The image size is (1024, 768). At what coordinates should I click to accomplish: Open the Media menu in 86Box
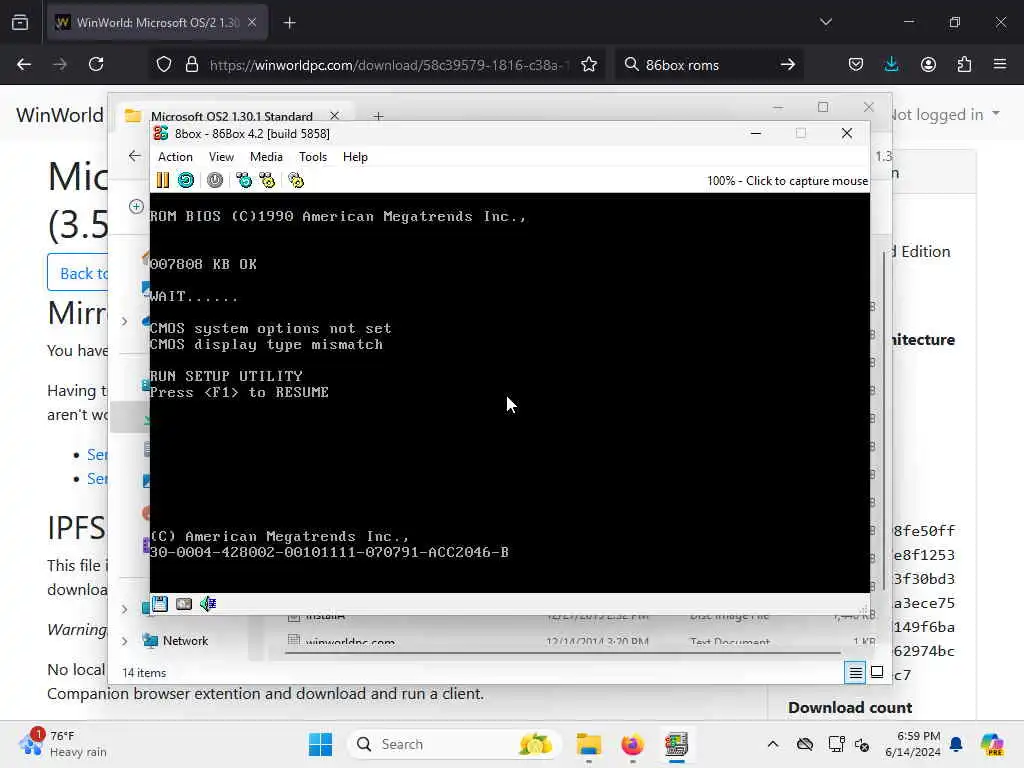point(266,157)
